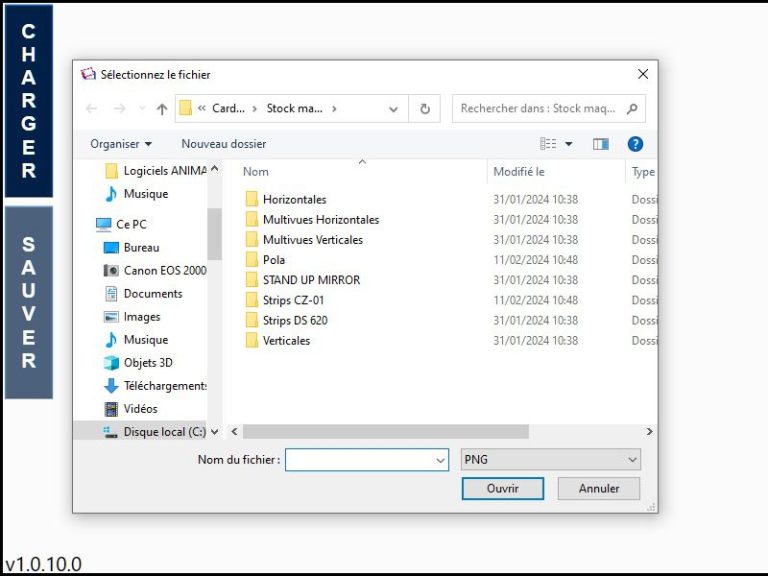Click the up-one-level arrow icon
Image resolution: width=768 pixels, height=576 pixels.
coord(161,109)
